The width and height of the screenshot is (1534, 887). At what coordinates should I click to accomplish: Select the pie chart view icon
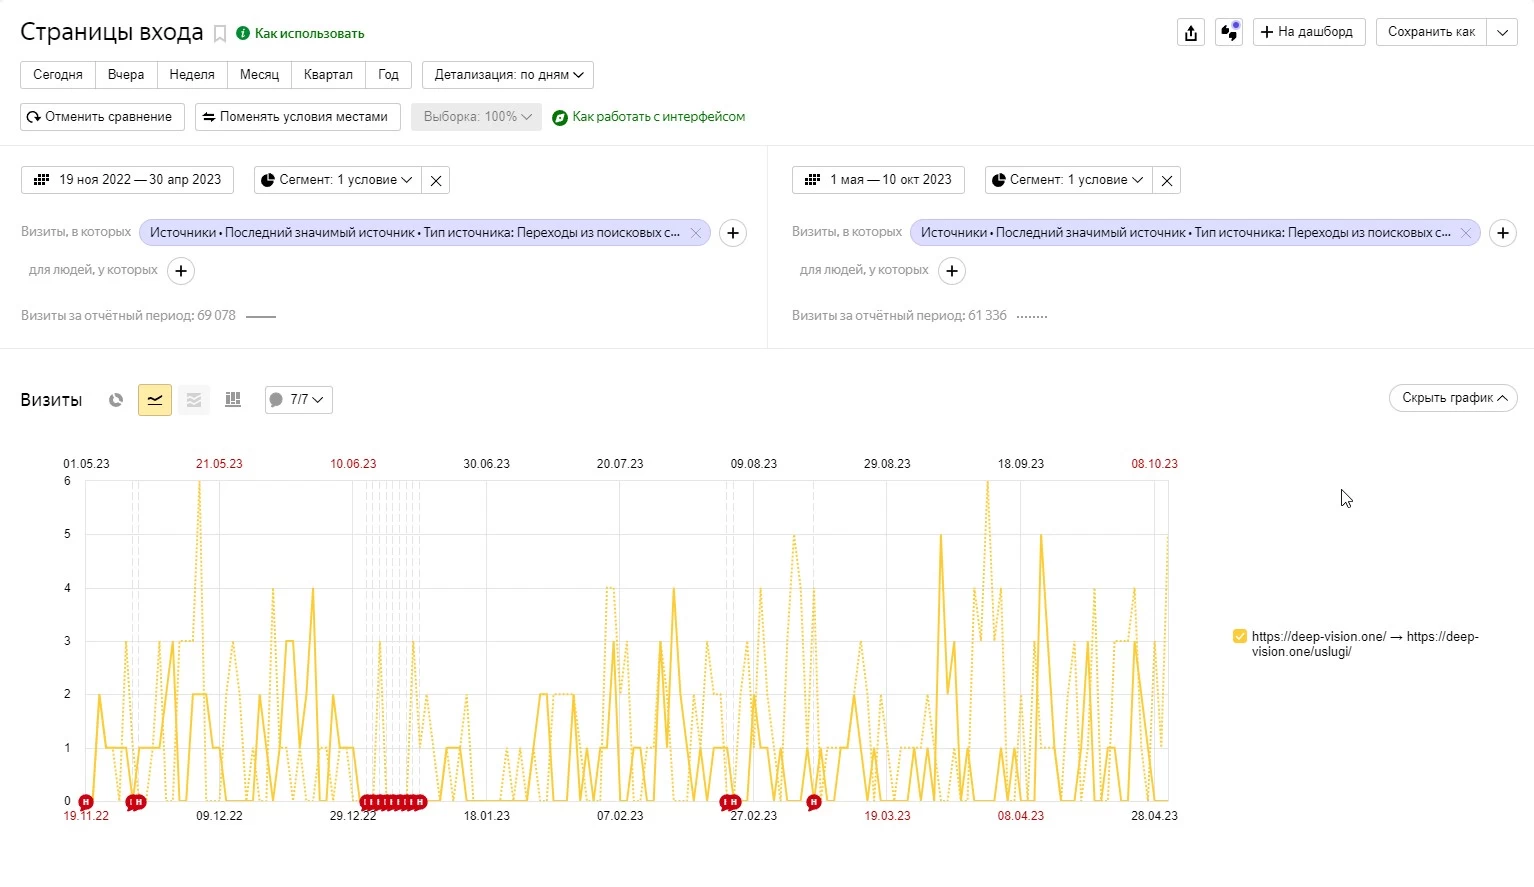[116, 400]
